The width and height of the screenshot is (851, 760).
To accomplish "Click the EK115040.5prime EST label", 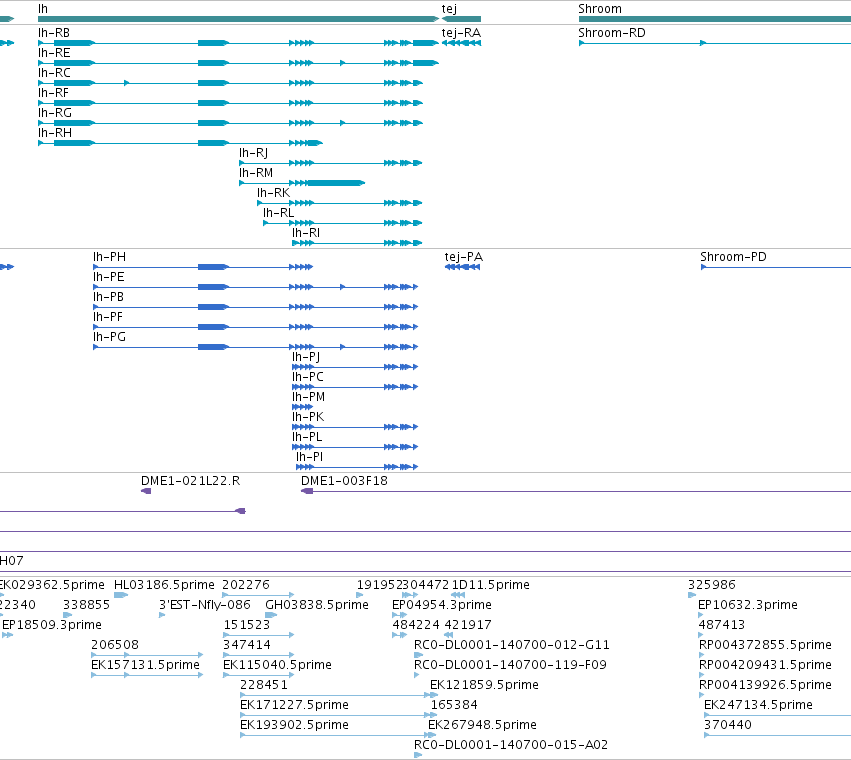I will point(277,665).
